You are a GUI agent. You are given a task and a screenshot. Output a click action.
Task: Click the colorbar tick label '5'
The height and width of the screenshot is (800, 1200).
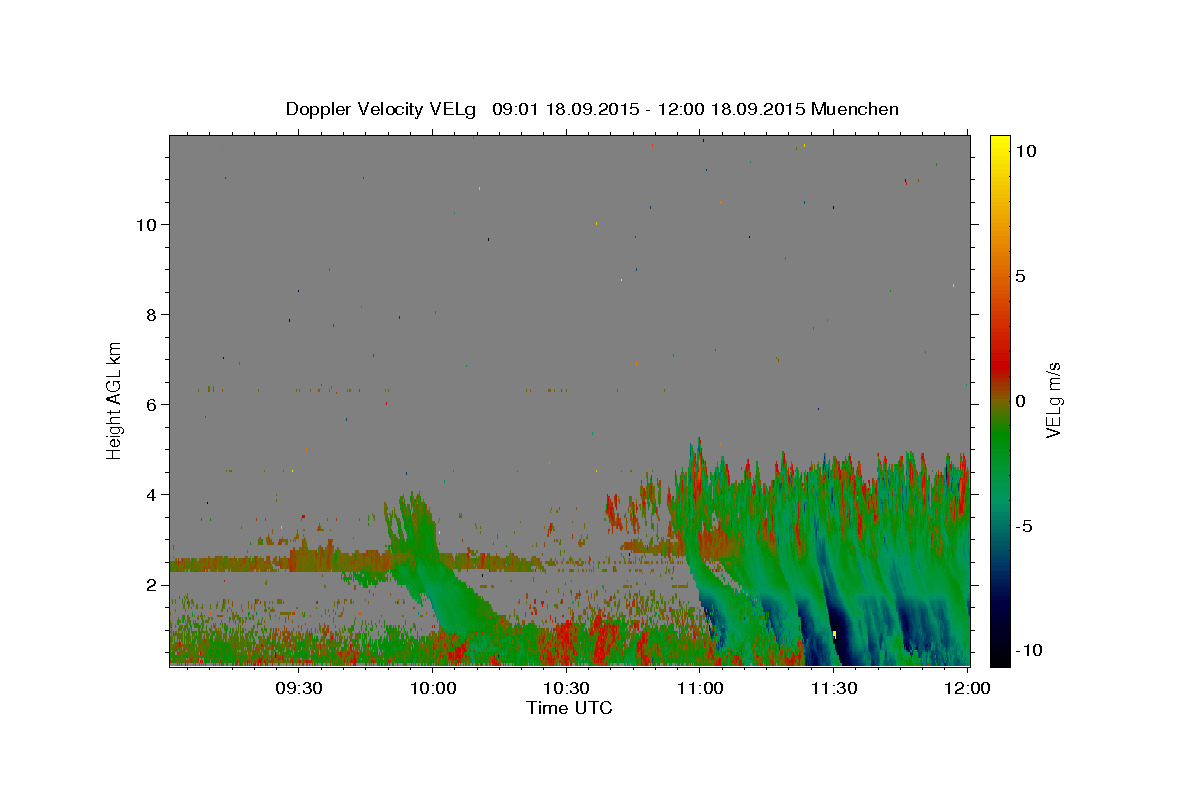point(1021,276)
